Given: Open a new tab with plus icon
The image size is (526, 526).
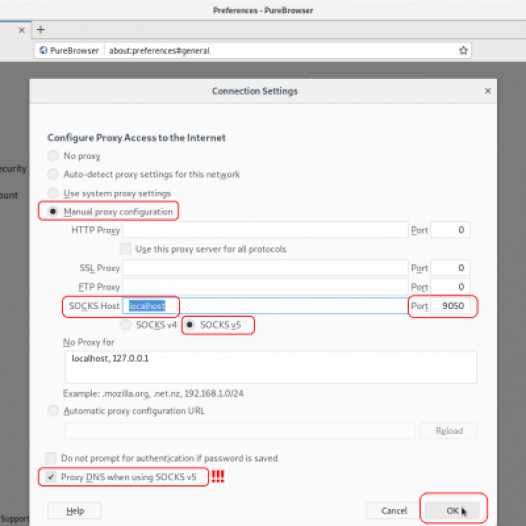Looking at the screenshot, I should click(x=41, y=30).
